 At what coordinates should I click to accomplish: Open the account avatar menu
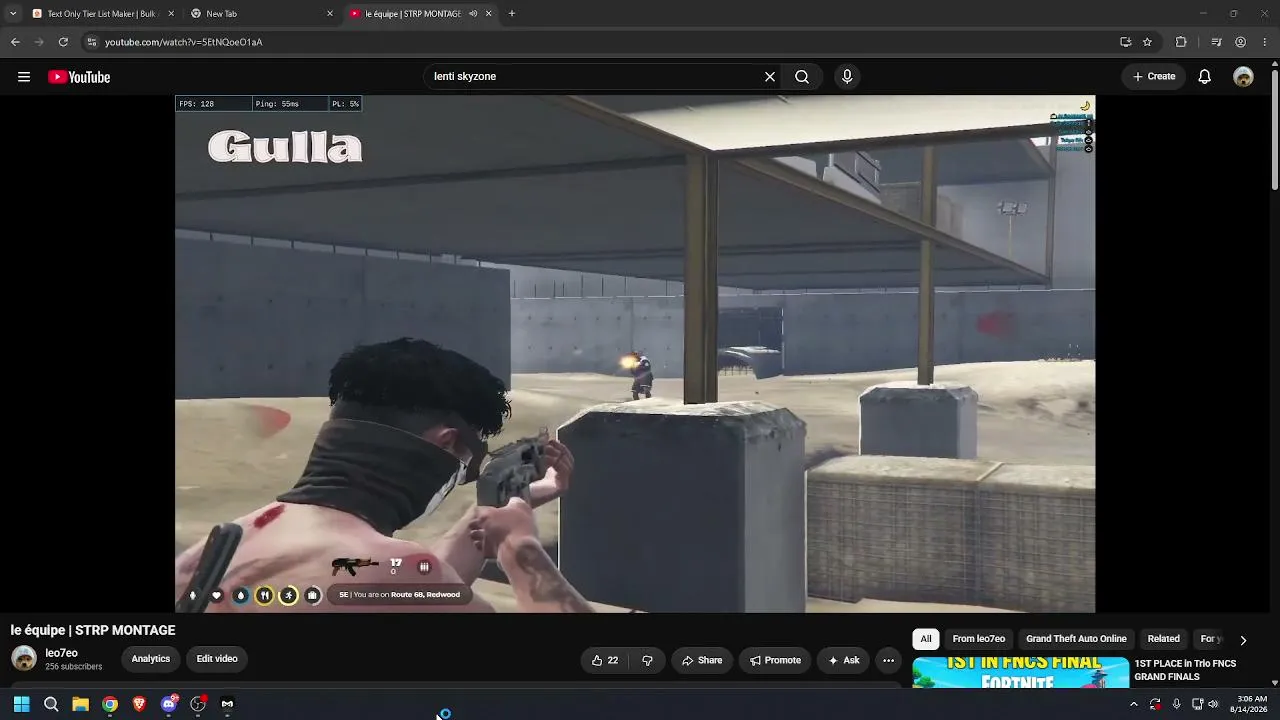[1243, 77]
